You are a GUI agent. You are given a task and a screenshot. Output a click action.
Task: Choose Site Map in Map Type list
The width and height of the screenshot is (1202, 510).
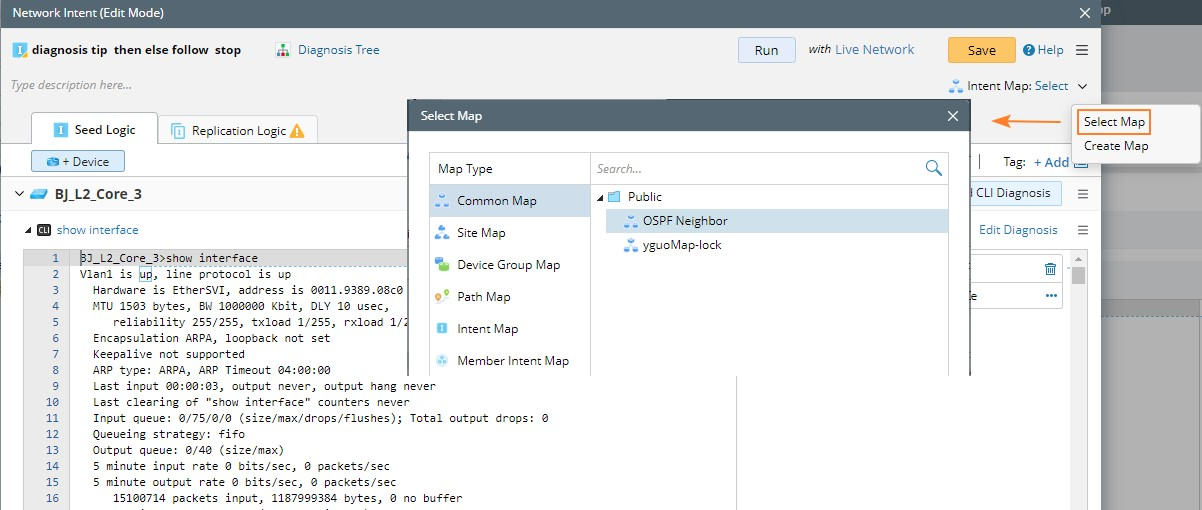(481, 233)
